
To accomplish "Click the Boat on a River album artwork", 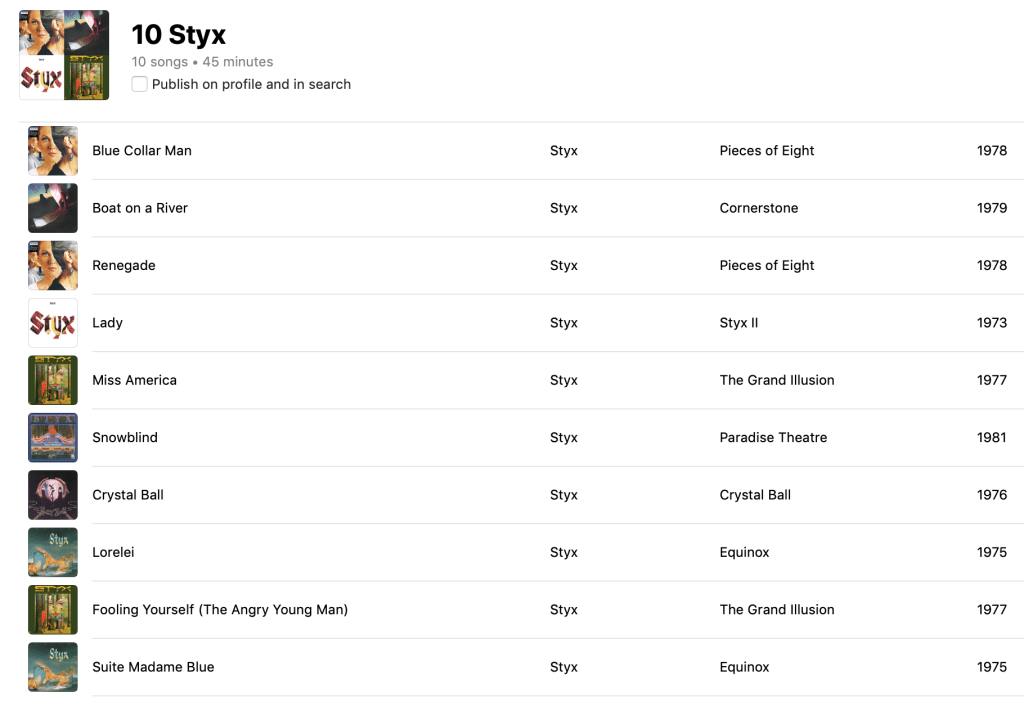I will [x=53, y=208].
